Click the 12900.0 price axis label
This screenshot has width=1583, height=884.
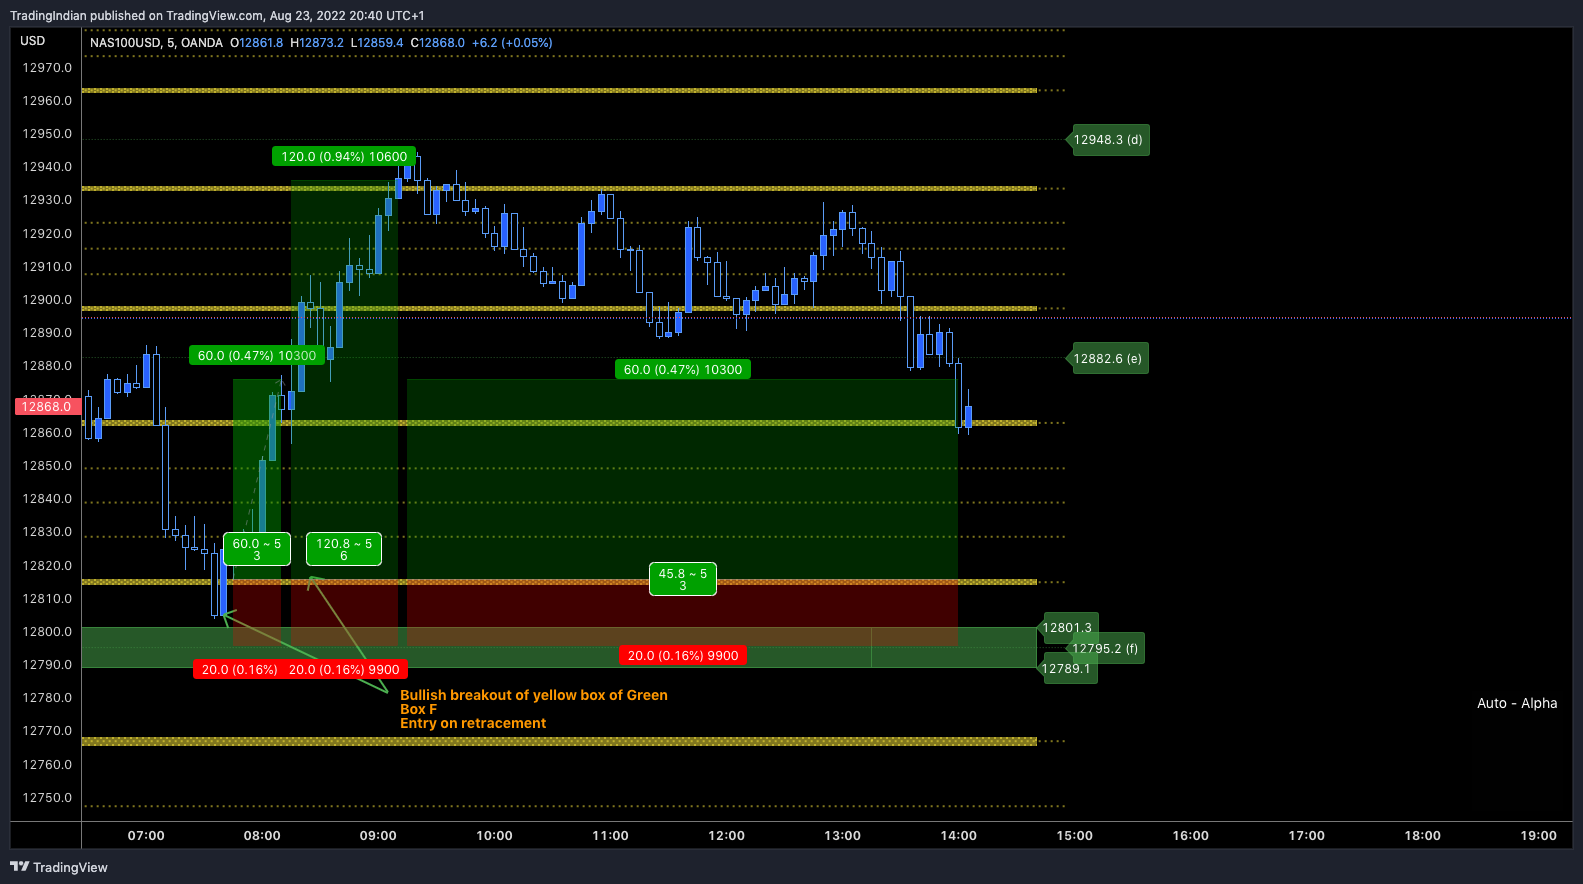click(47, 300)
